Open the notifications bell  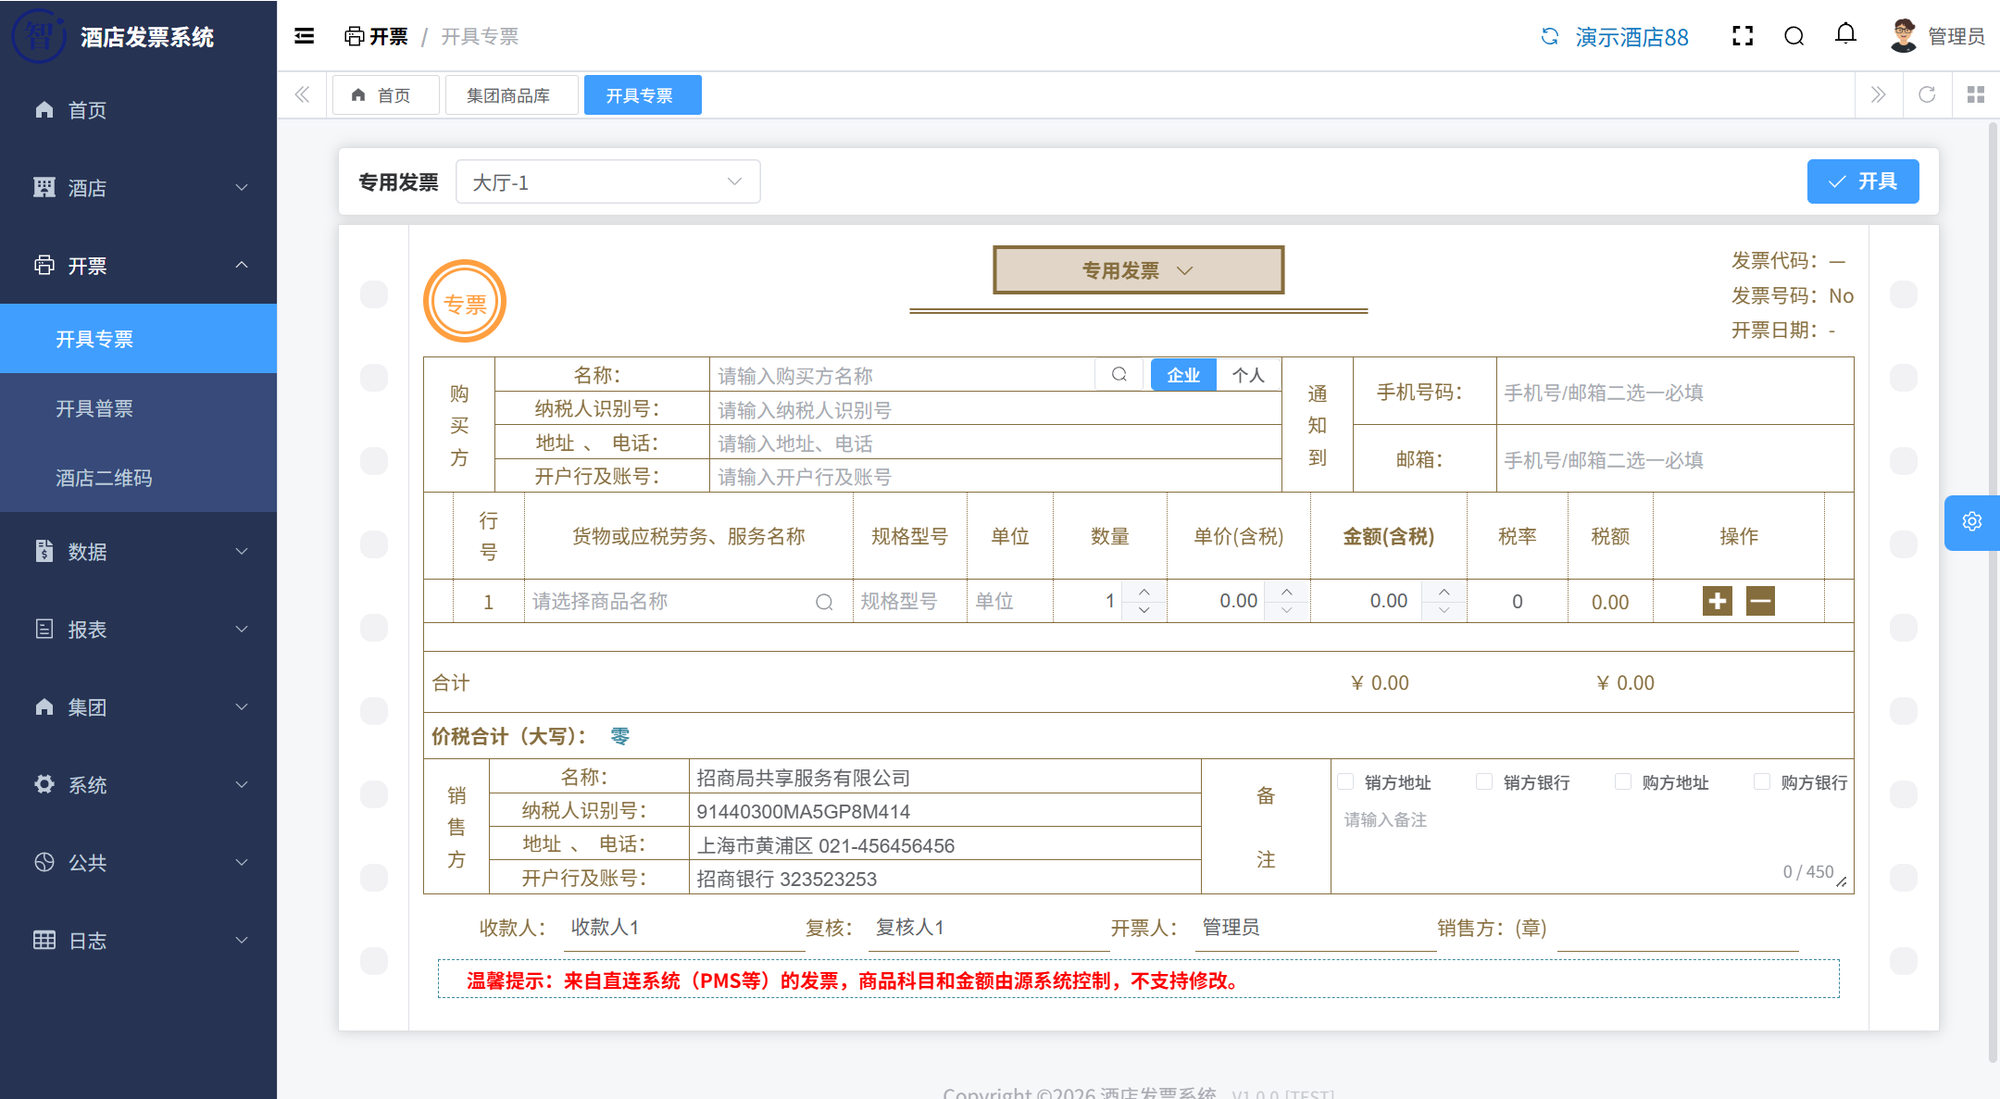1846,35
